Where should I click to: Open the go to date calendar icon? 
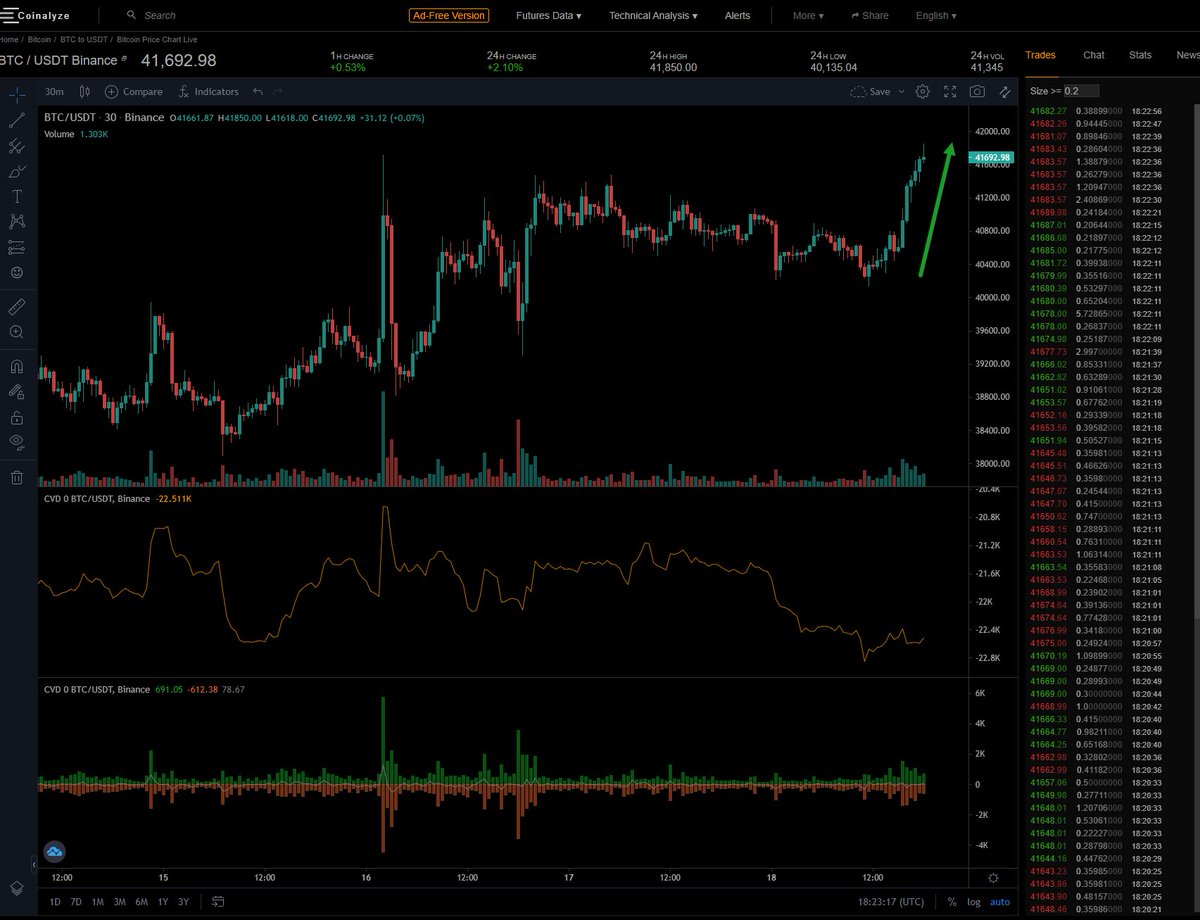[218, 902]
